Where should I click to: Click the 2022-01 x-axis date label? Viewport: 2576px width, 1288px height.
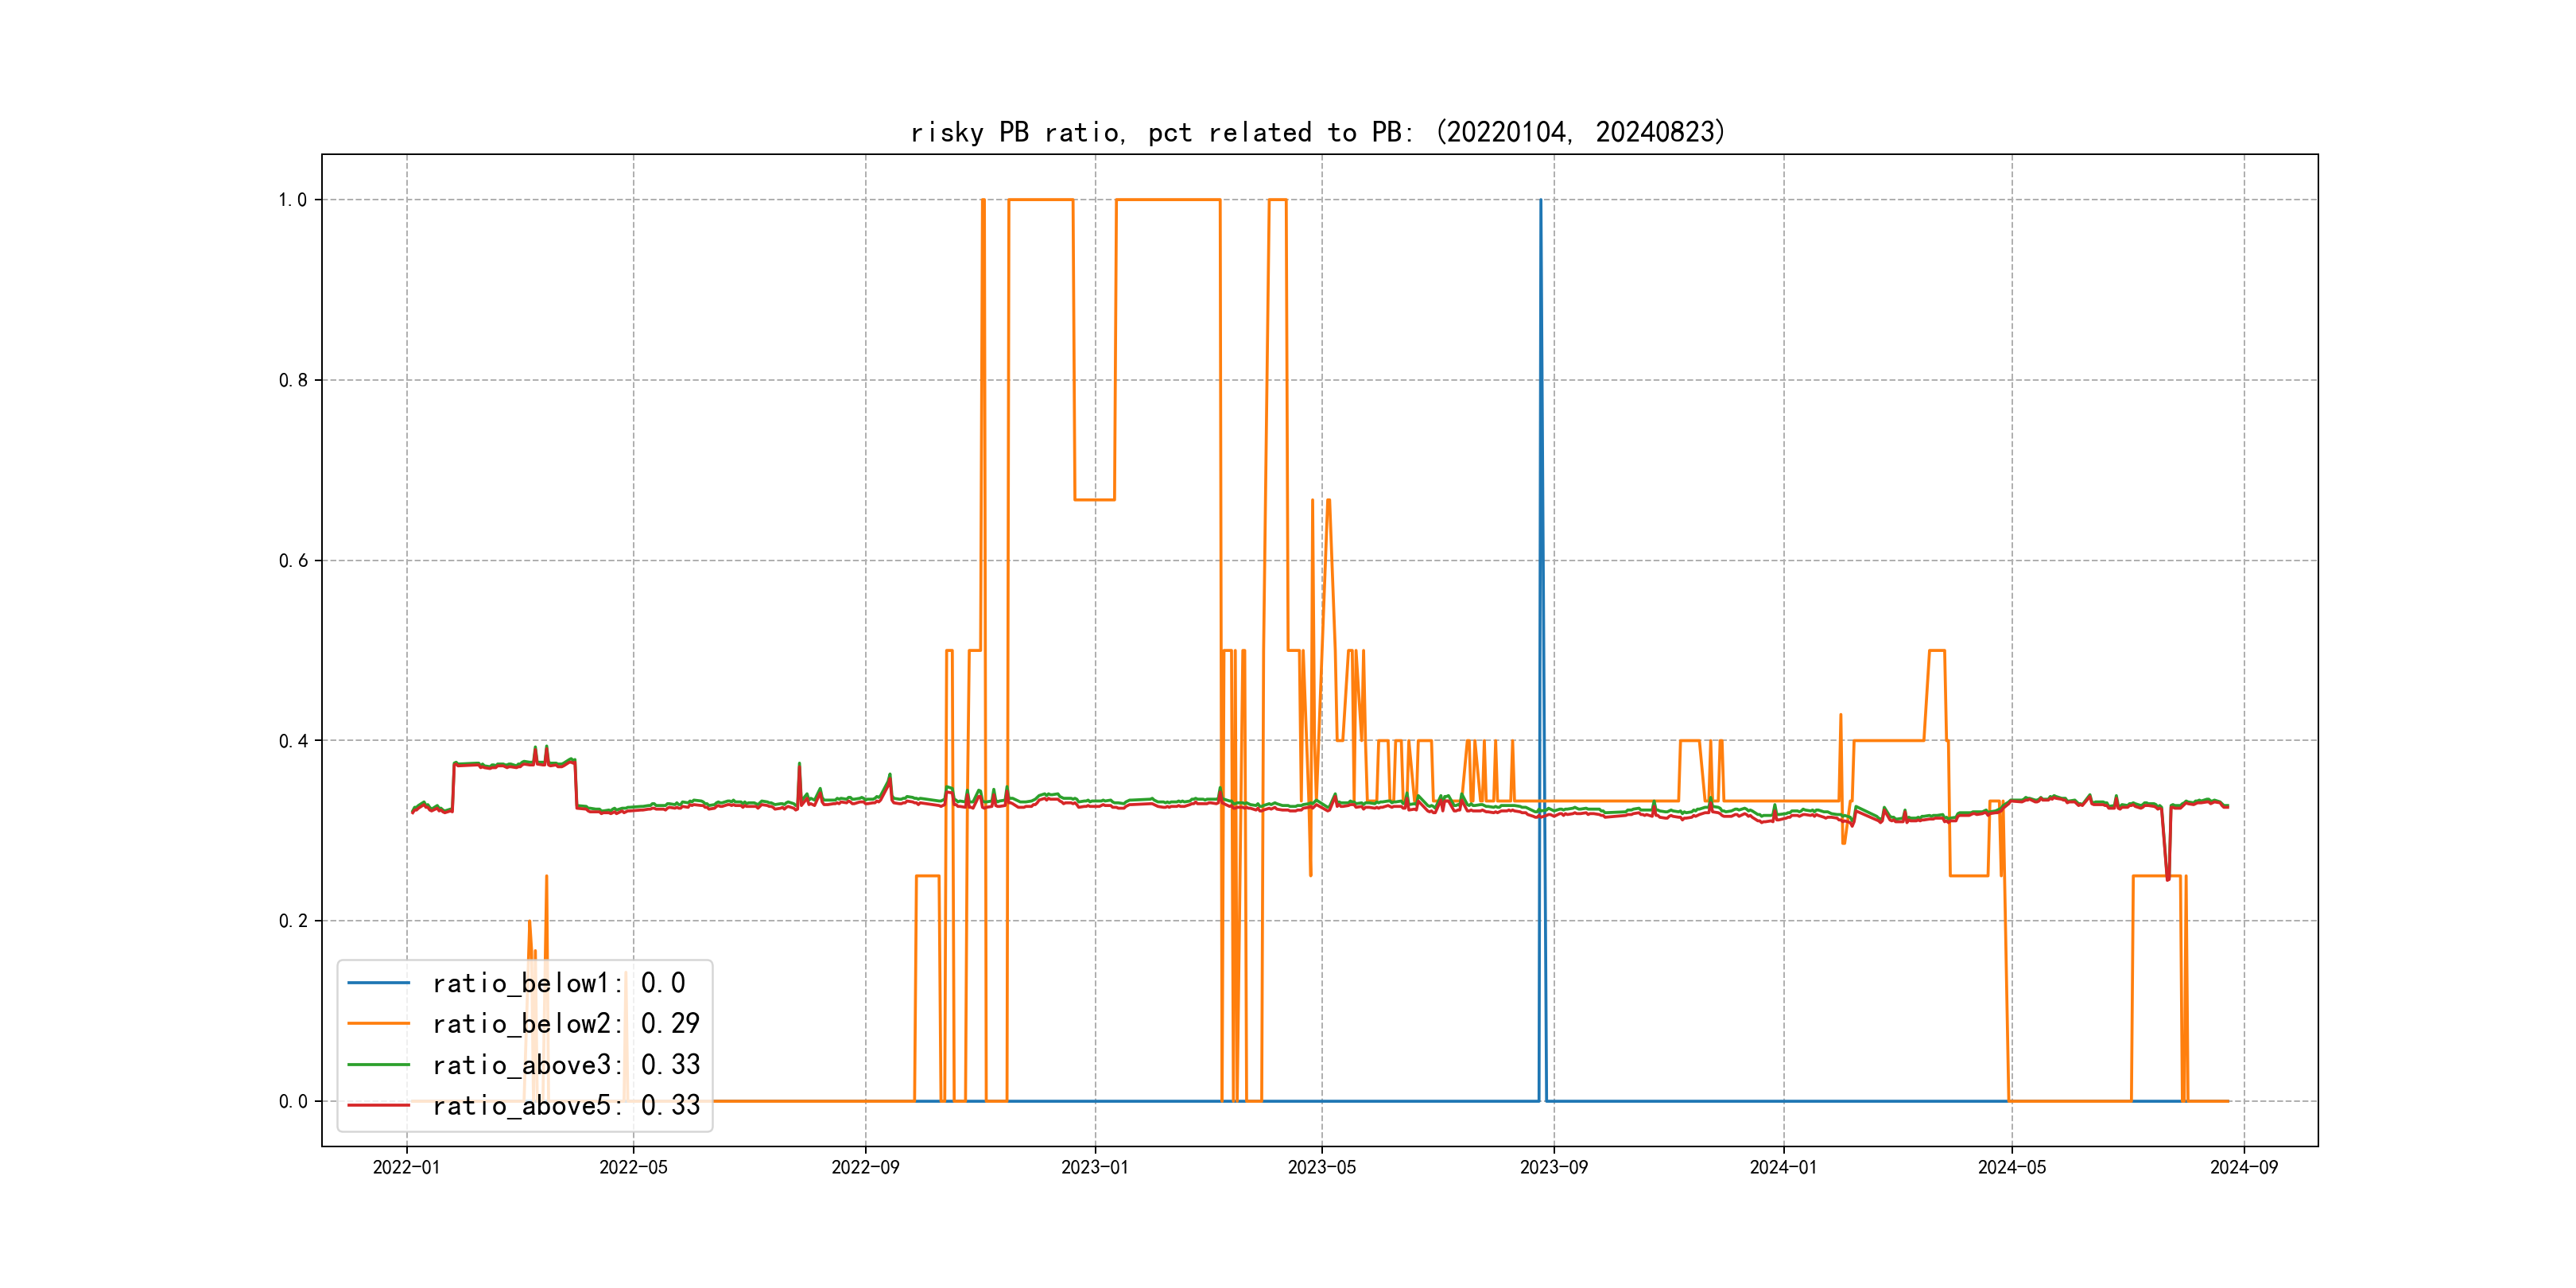click(x=406, y=1167)
